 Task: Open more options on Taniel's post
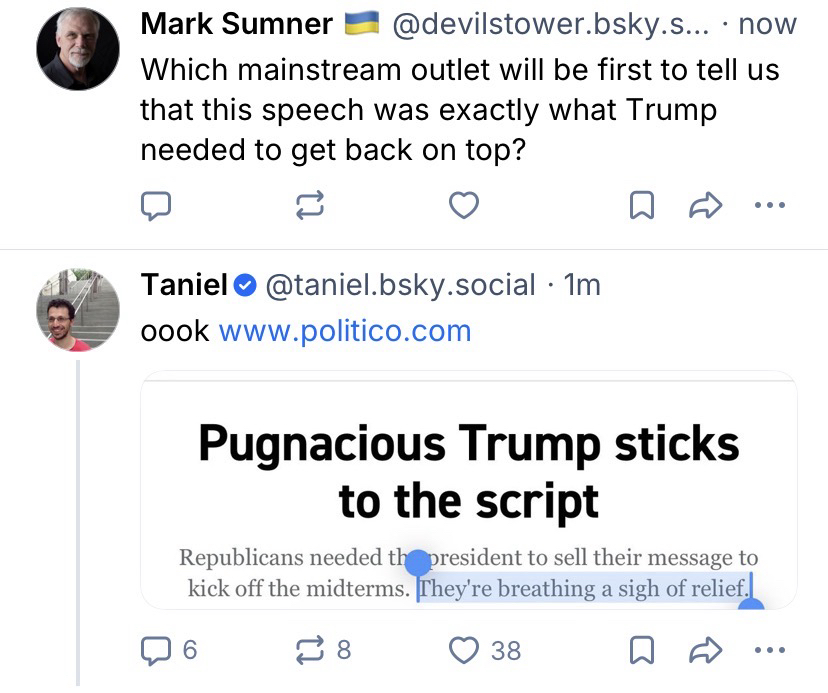coord(770,650)
